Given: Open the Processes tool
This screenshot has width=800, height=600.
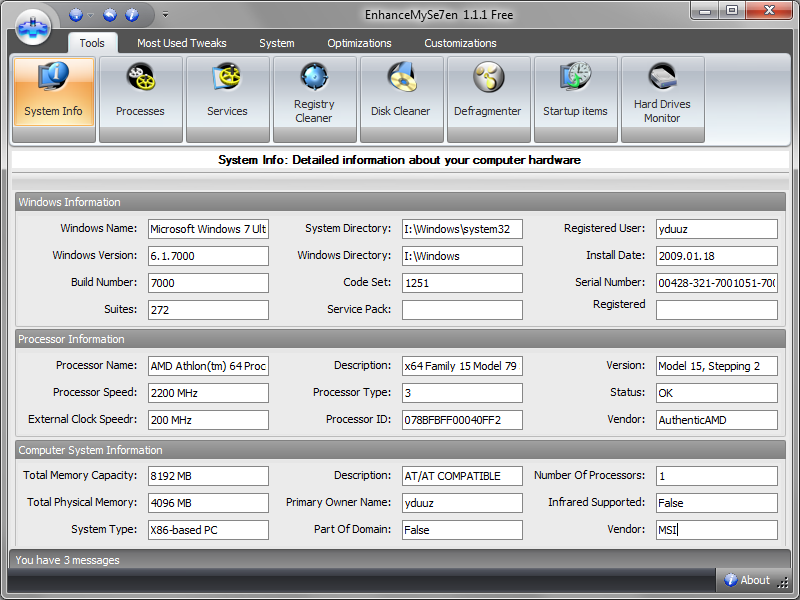Looking at the screenshot, I should pos(140,97).
